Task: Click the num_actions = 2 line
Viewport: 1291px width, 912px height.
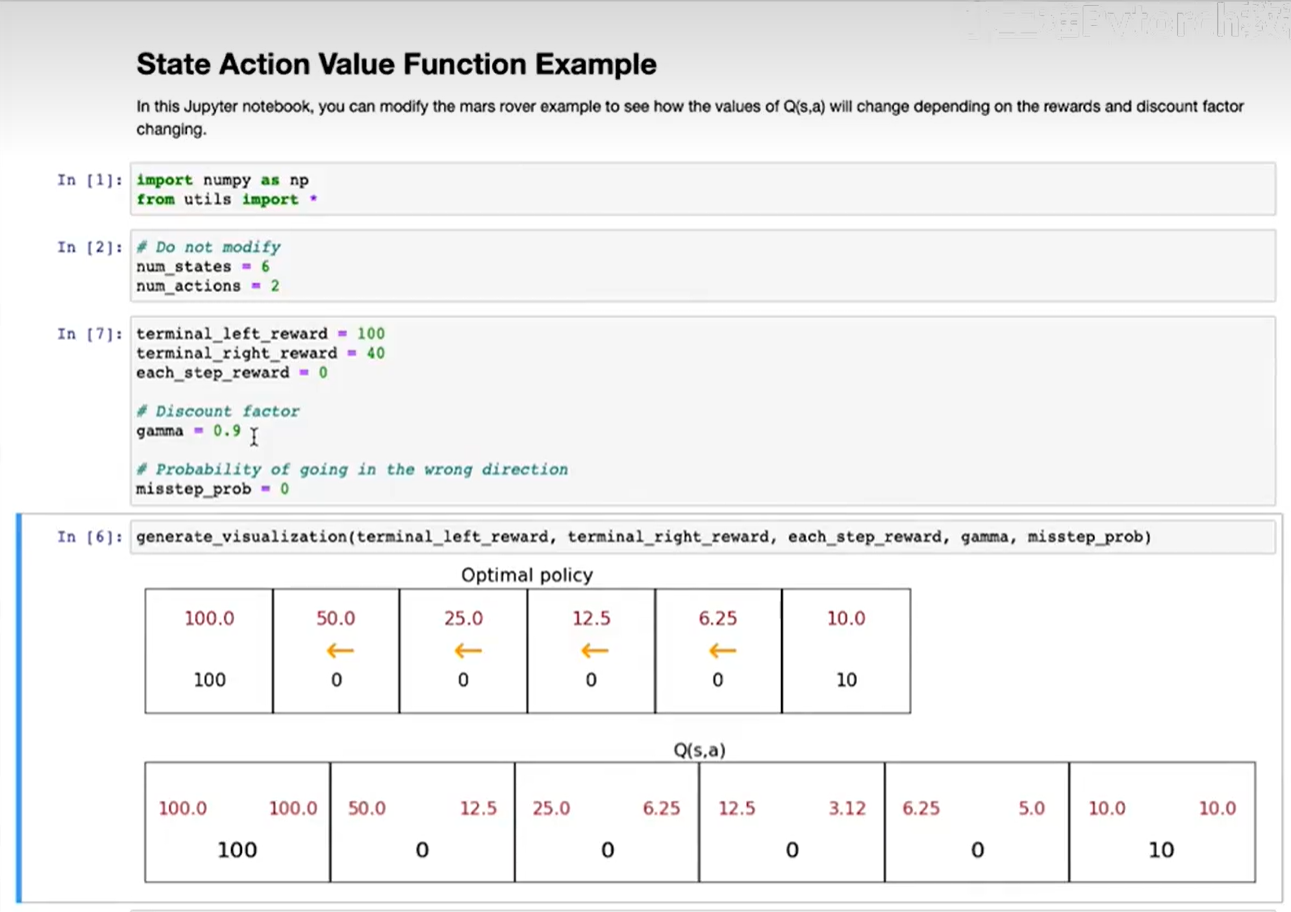Action: click(208, 286)
